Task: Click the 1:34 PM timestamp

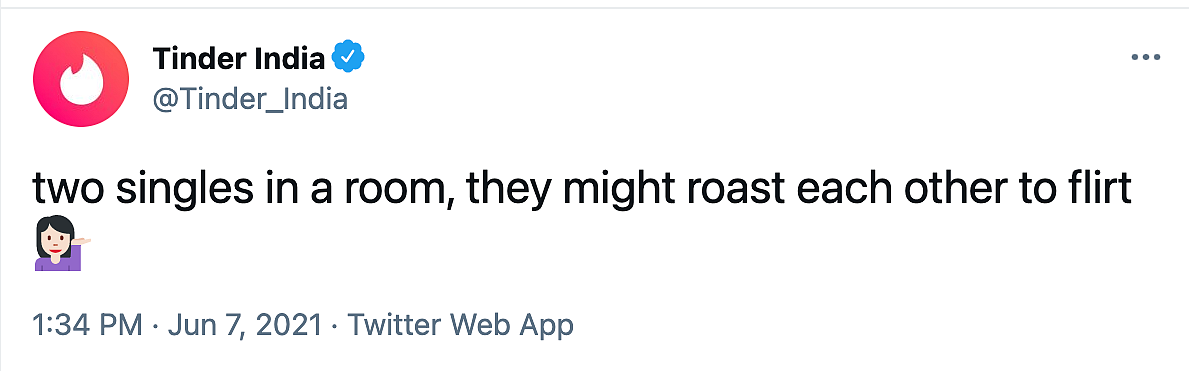Action: coord(88,325)
